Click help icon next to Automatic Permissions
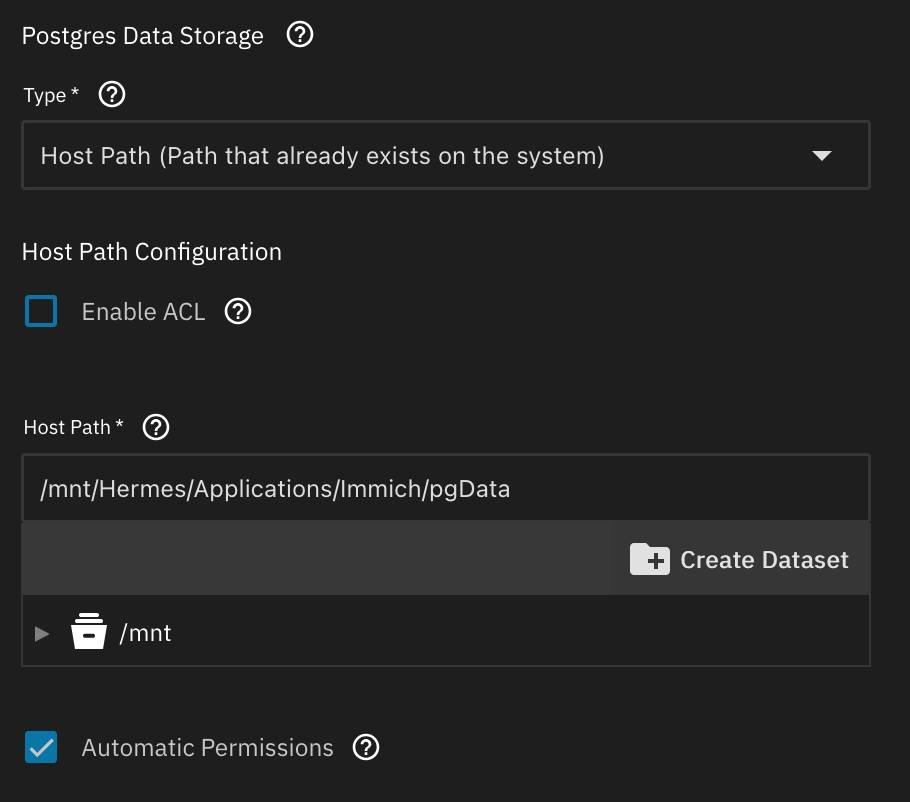 (x=367, y=747)
